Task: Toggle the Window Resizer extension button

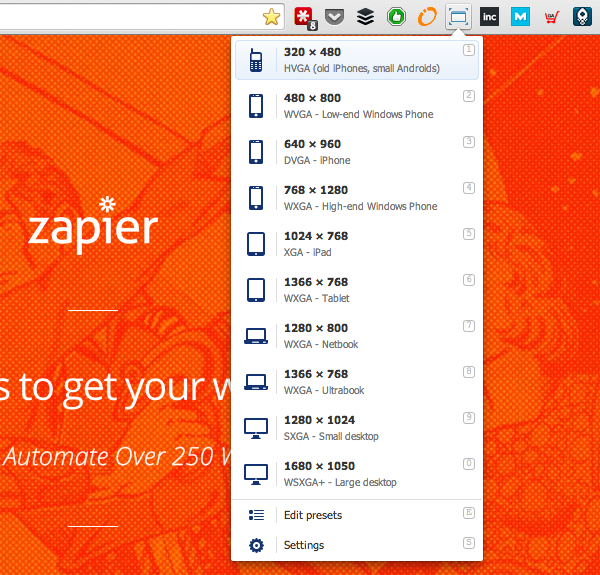Action: (458, 16)
